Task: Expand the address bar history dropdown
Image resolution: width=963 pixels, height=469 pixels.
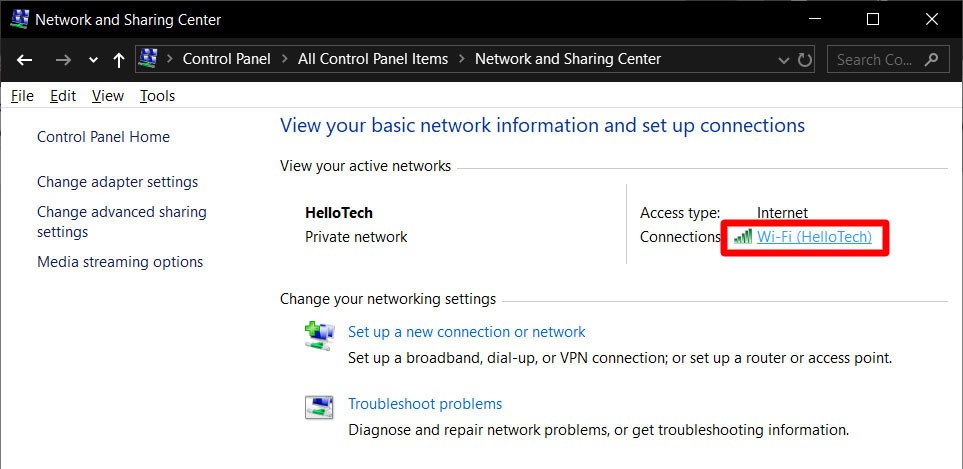Action: click(785, 60)
